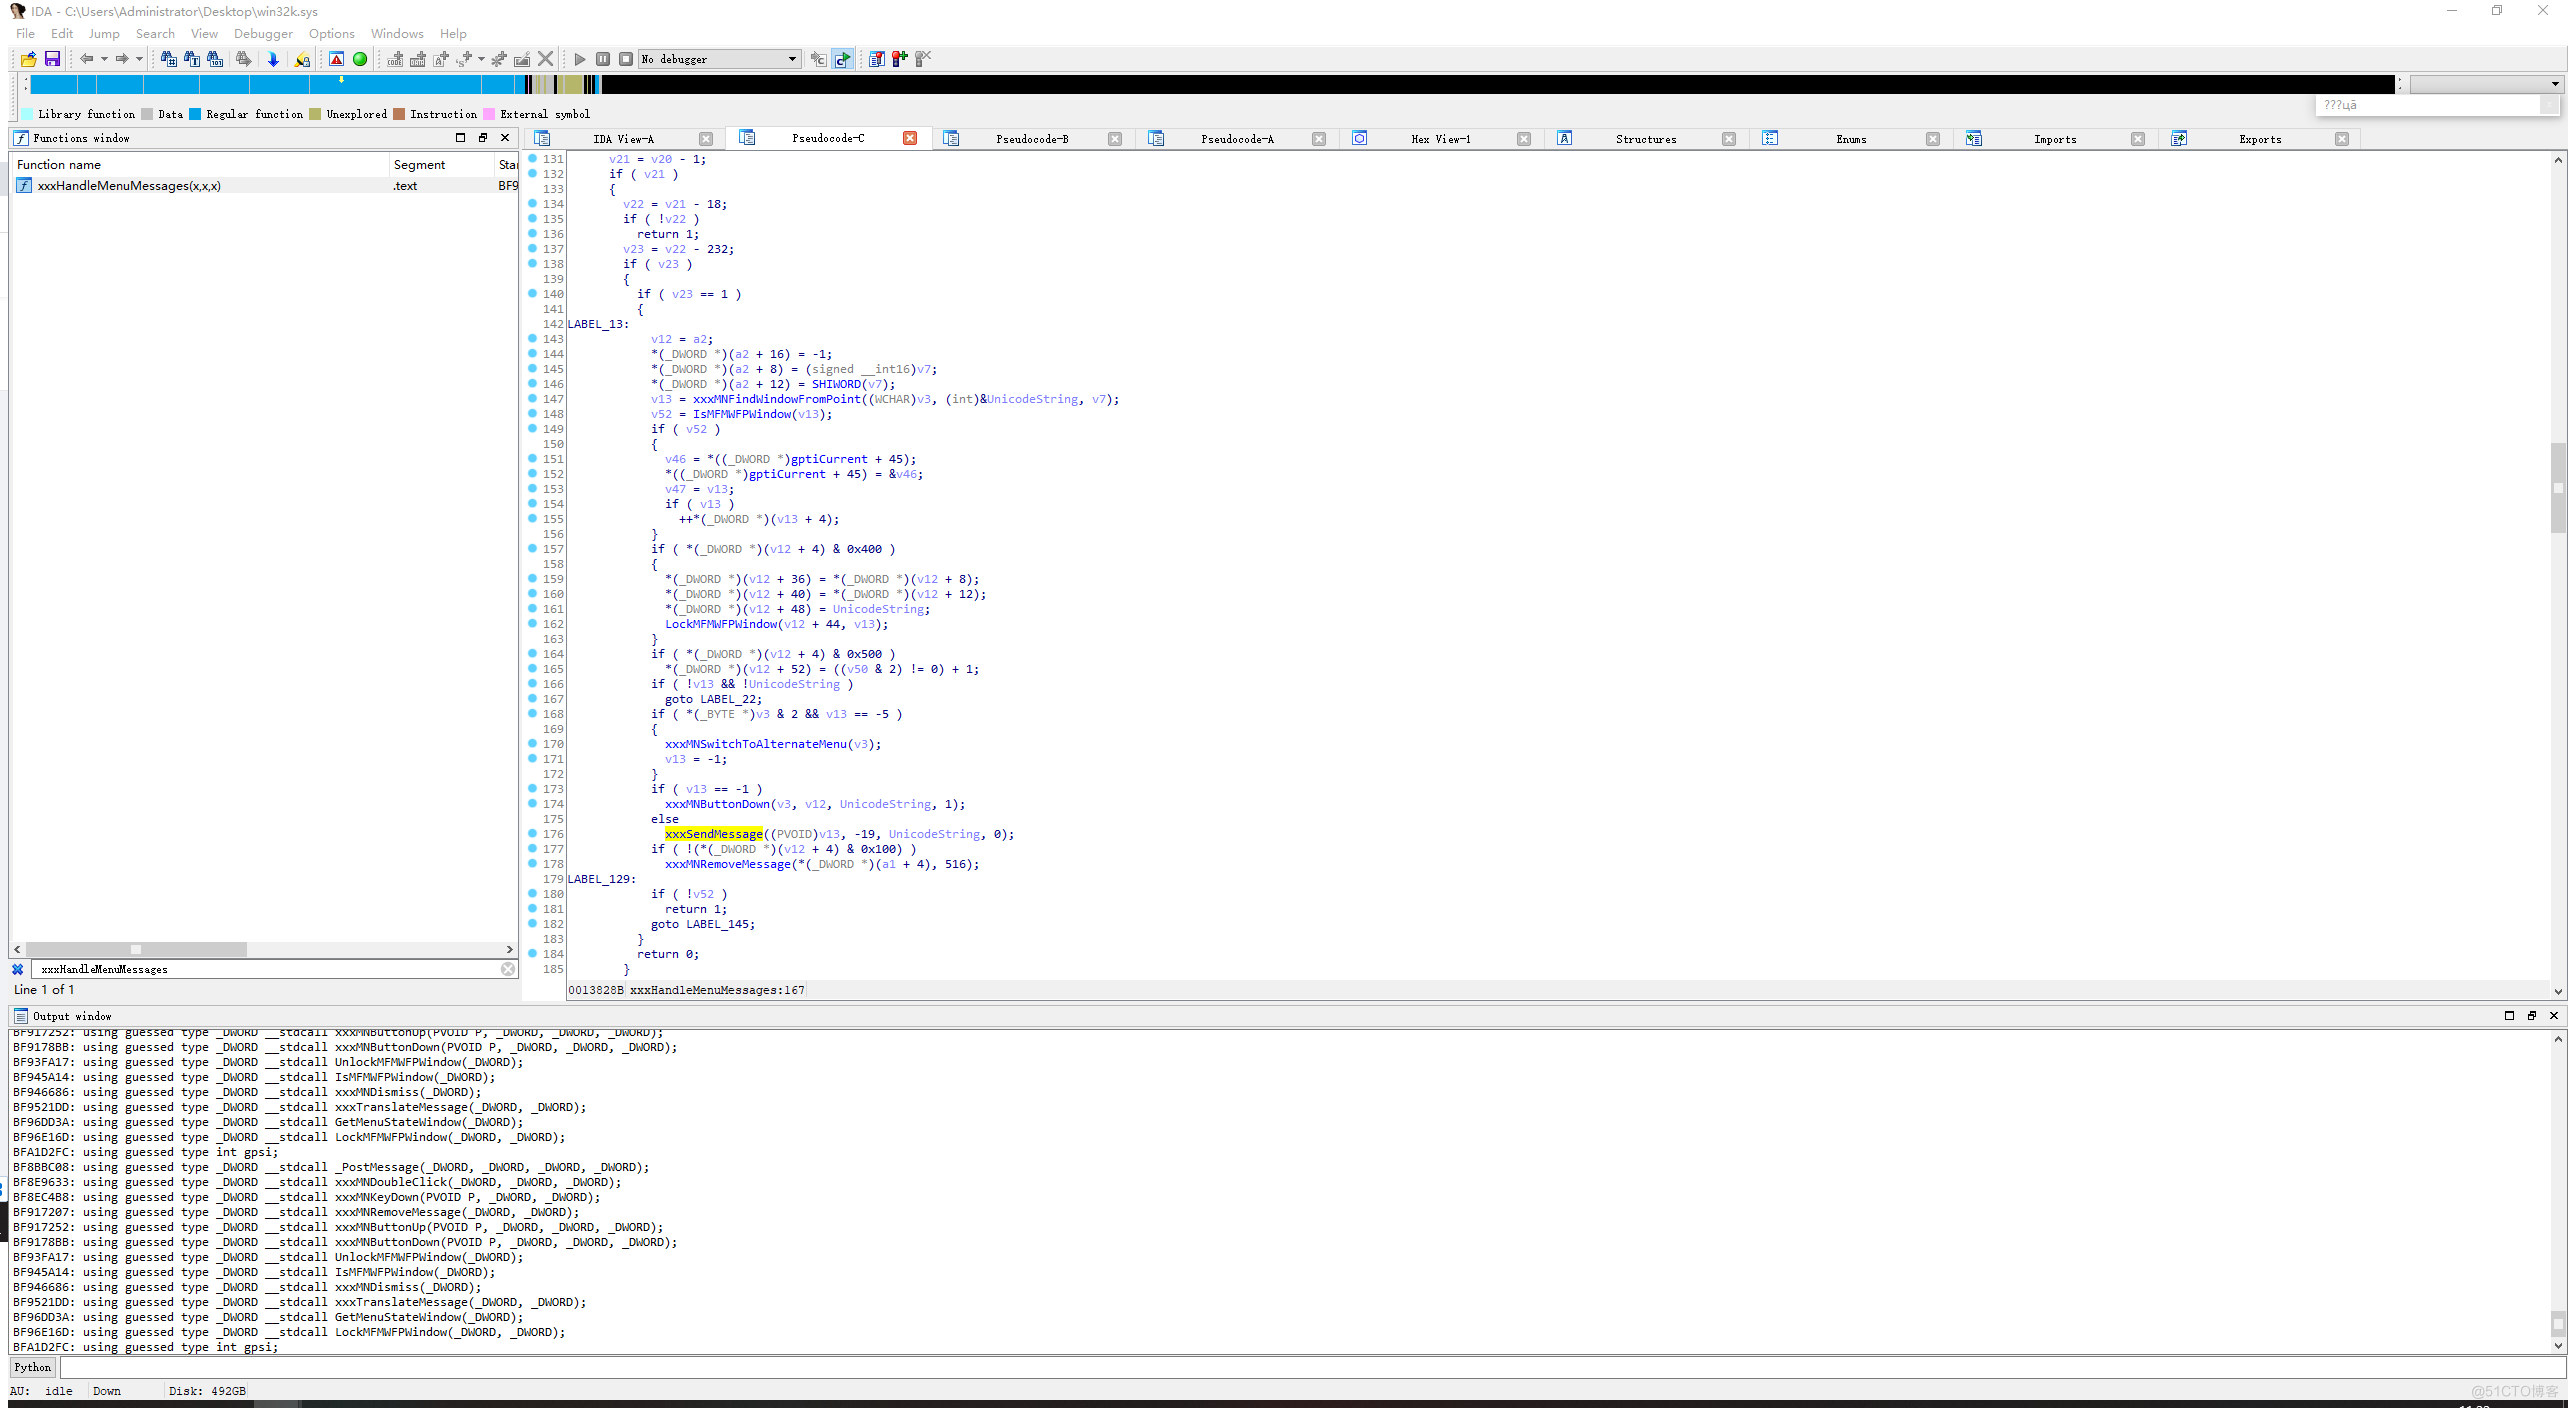Image resolution: width=2568 pixels, height=1408 pixels.
Task: Select xxxHandleMenuMessages function row
Action: [x=264, y=185]
